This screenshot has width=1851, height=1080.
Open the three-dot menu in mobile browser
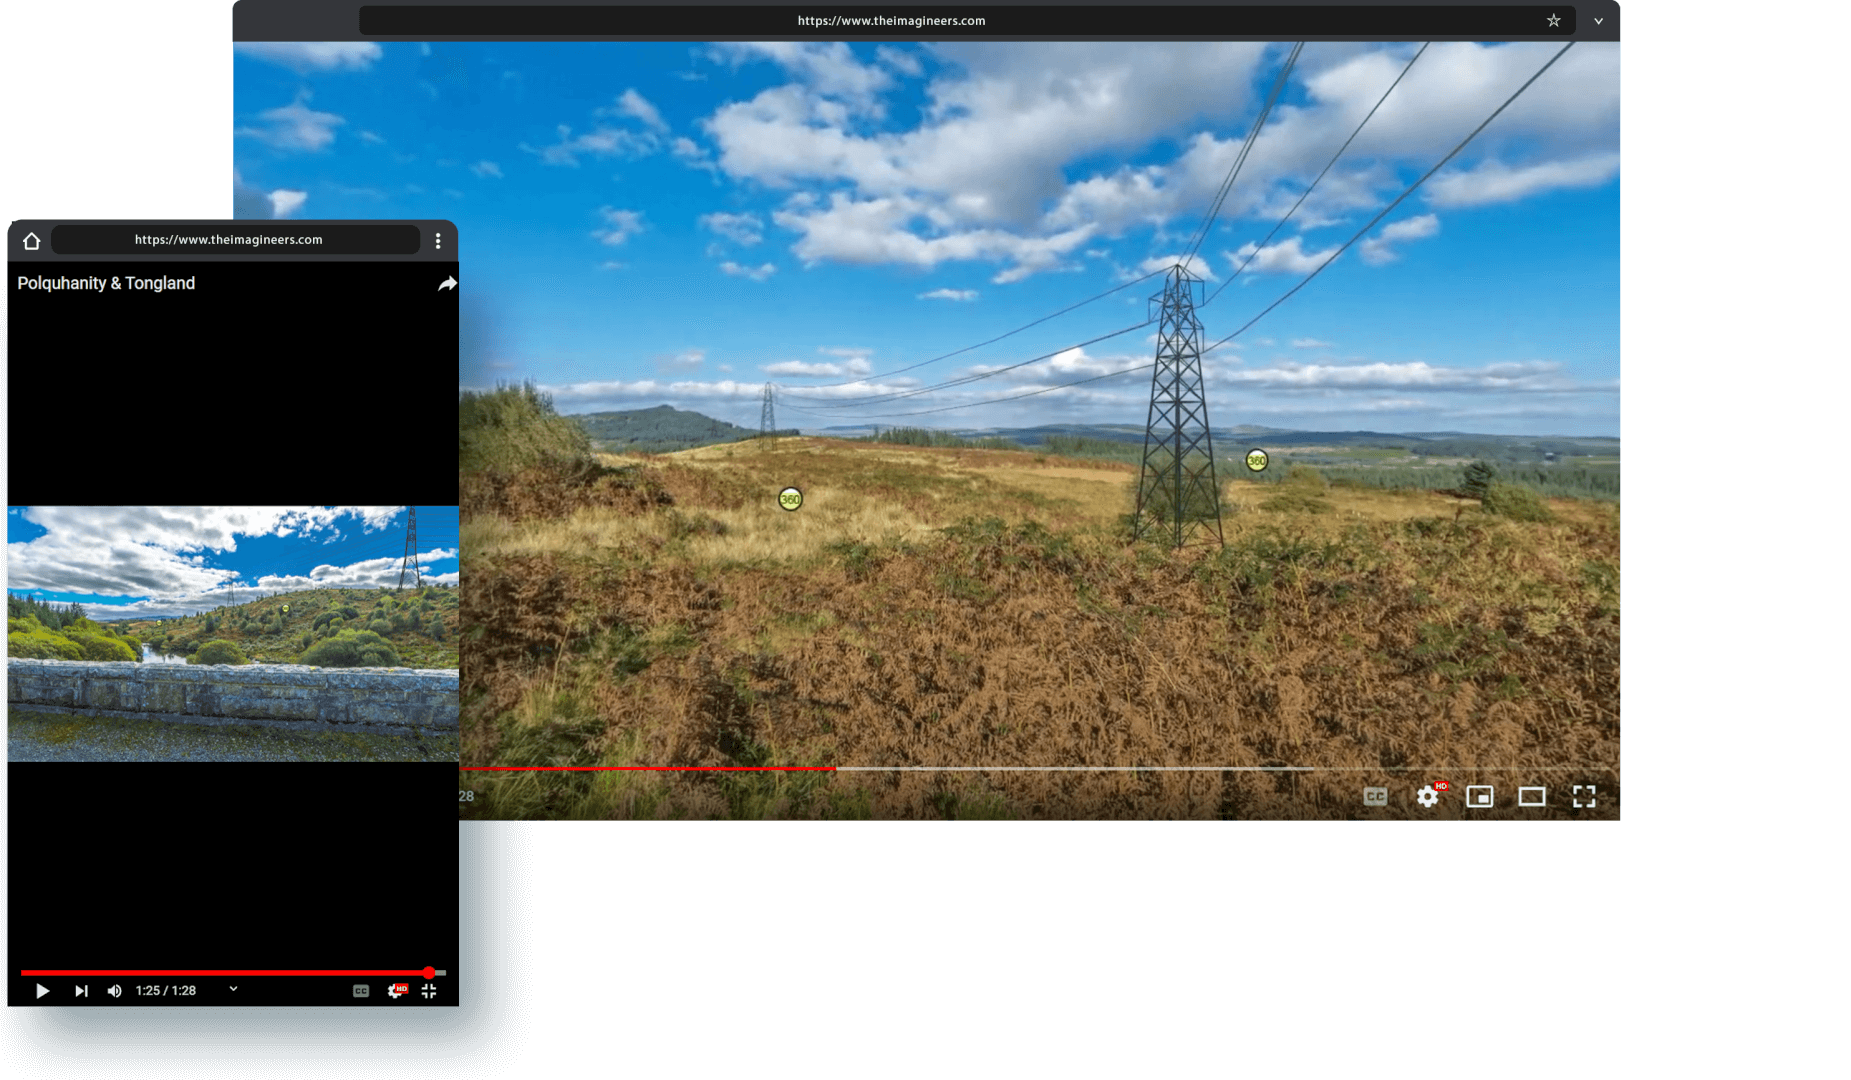click(438, 241)
